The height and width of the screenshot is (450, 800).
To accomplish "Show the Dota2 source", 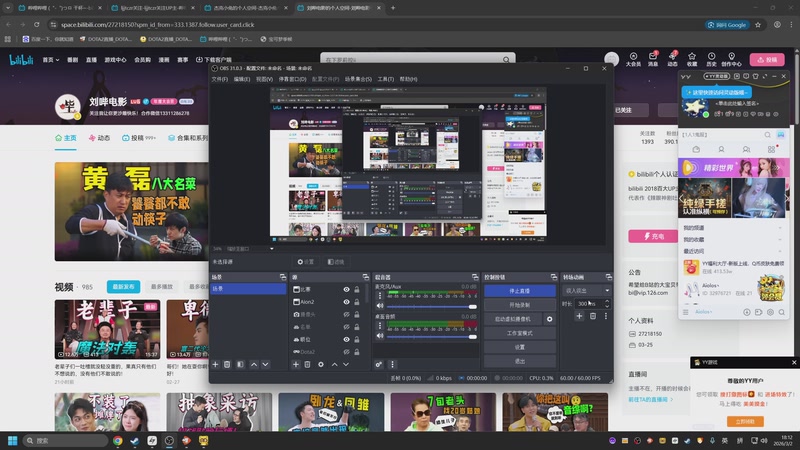I will [x=346, y=352].
